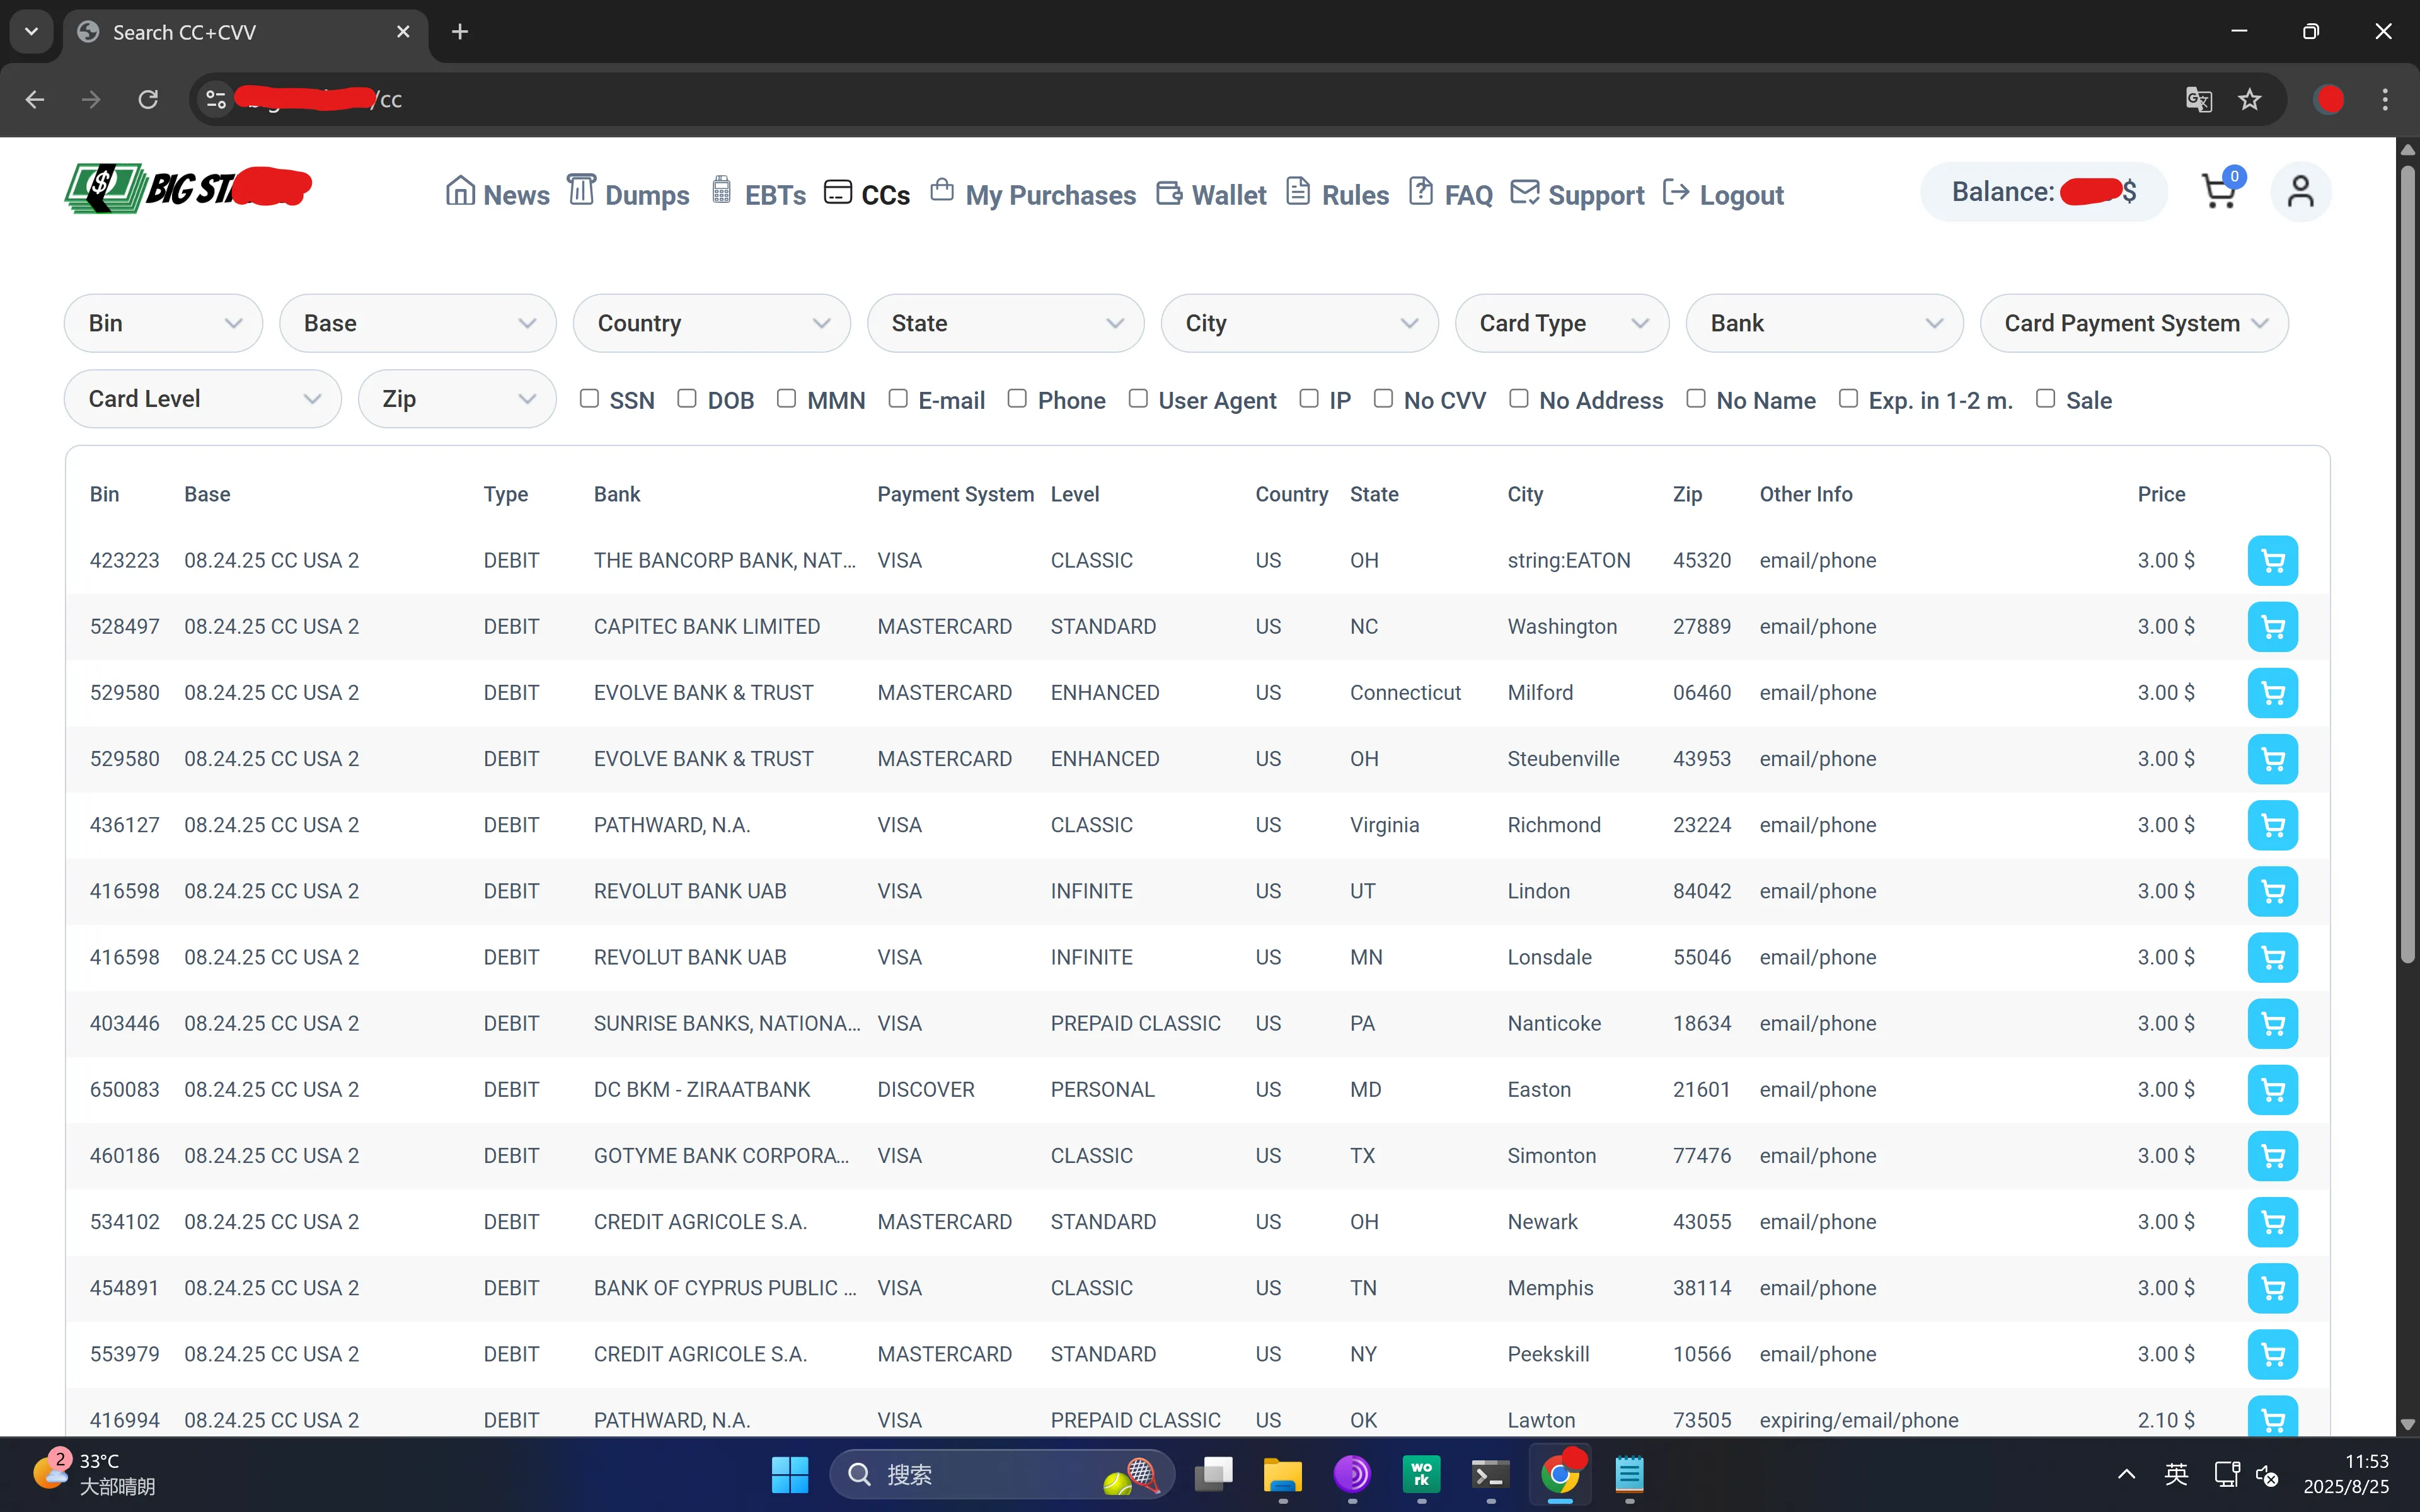Viewport: 2420px width, 1512px height.
Task: Click the FAQ question-mark icon
Action: pyautogui.click(x=1420, y=190)
